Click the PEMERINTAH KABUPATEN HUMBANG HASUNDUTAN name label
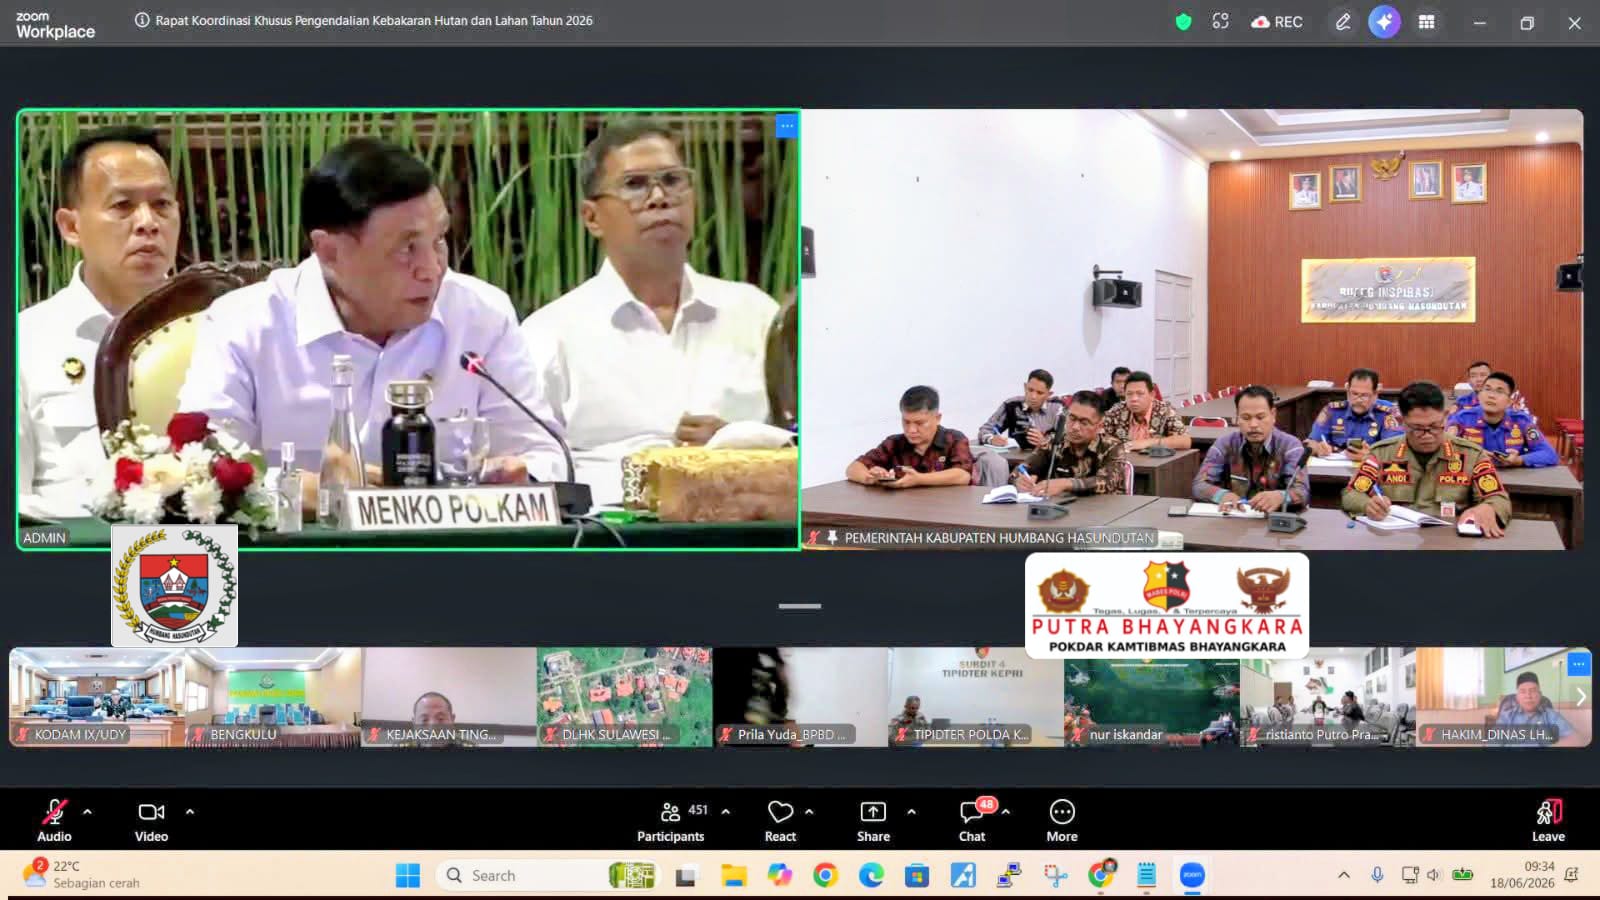The height and width of the screenshot is (900, 1600). (x=999, y=538)
